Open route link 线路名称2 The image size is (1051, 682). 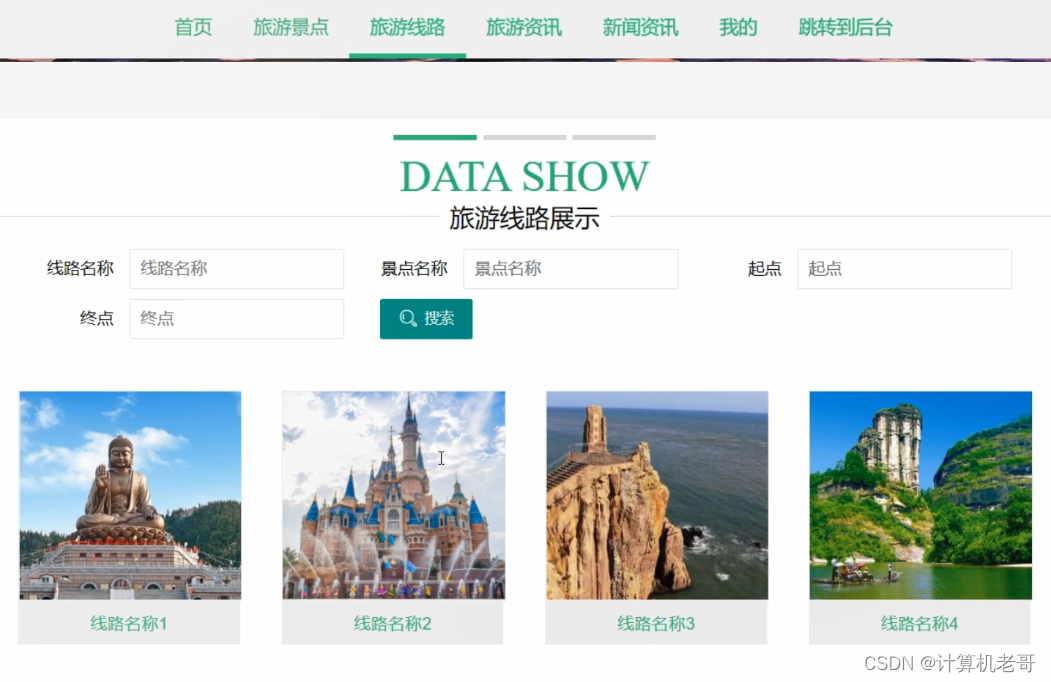coord(392,623)
